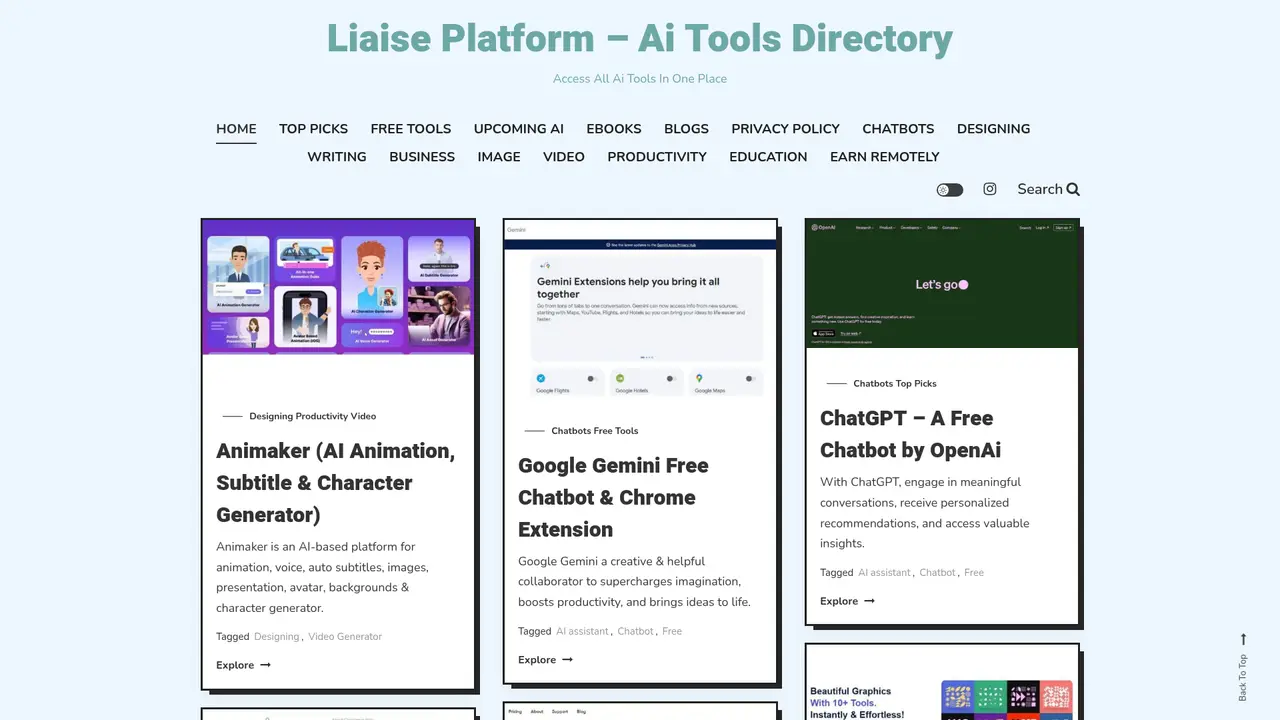This screenshot has height=720, width=1280.
Task: Click AI assistant tag on Gemini card
Action: 582,632
